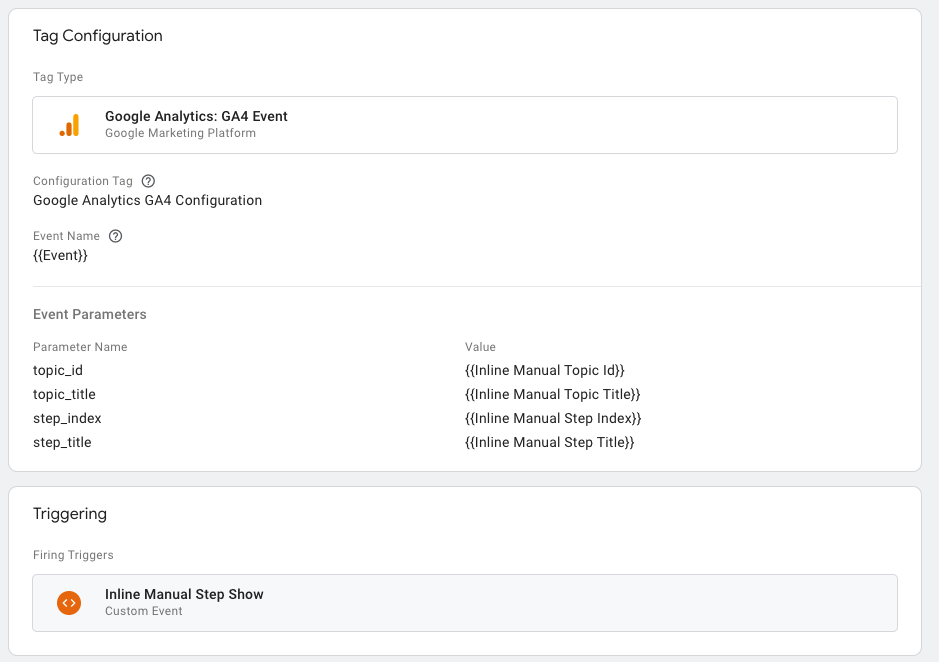Screen dimensions: 939x662
Task: Select the topic_id parameter name
Action: (58, 370)
